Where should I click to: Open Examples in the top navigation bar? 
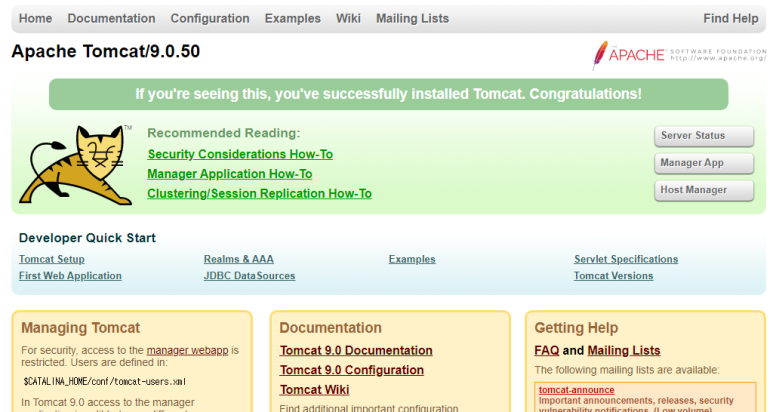click(x=293, y=19)
